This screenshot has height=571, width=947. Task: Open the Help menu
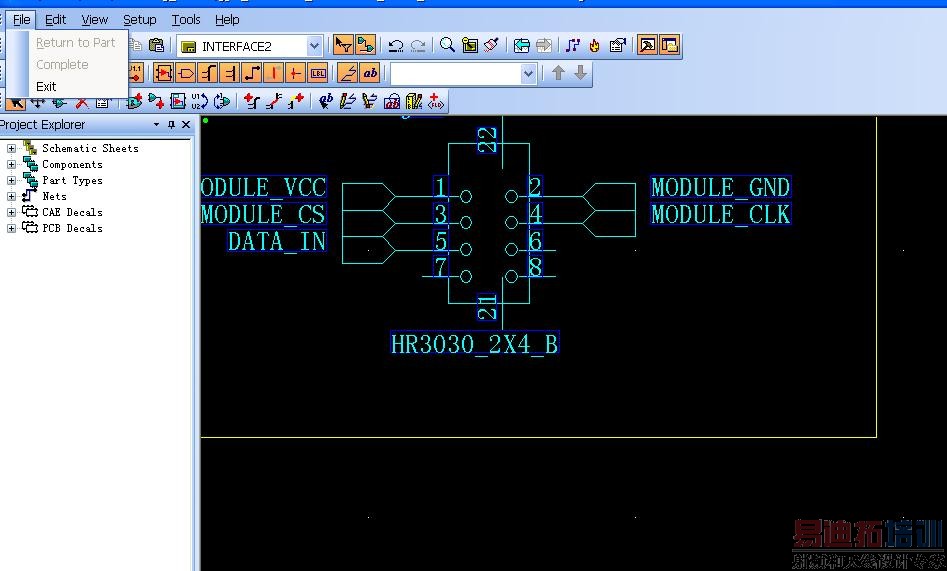[227, 20]
